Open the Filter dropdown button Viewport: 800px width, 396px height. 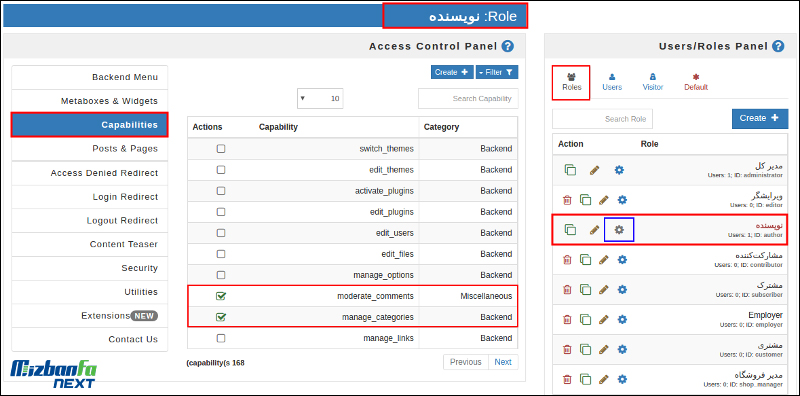pos(497,72)
